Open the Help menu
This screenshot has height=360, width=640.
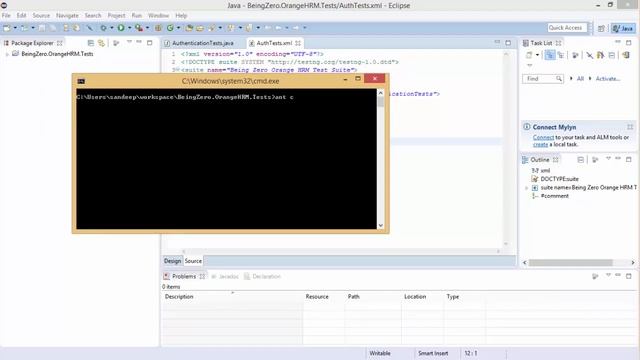(x=181, y=16)
